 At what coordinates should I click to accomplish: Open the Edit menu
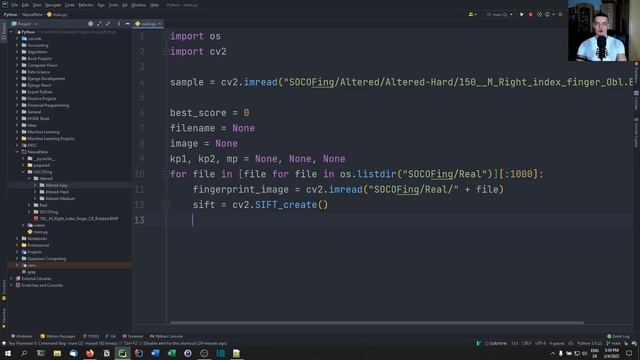click(25, 5)
